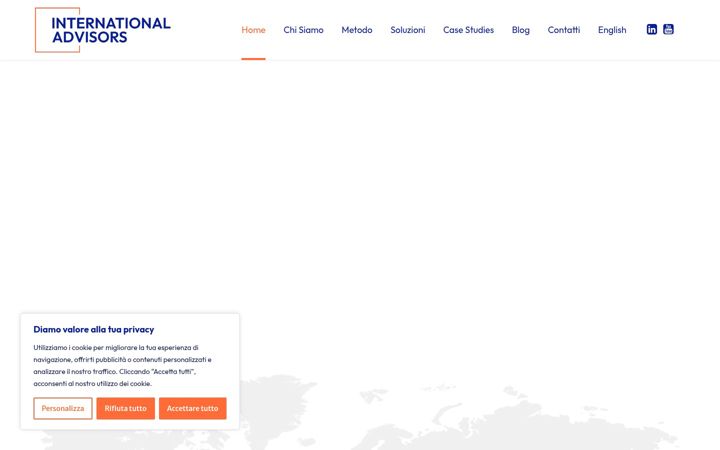Open the Case Studies page

click(x=468, y=30)
